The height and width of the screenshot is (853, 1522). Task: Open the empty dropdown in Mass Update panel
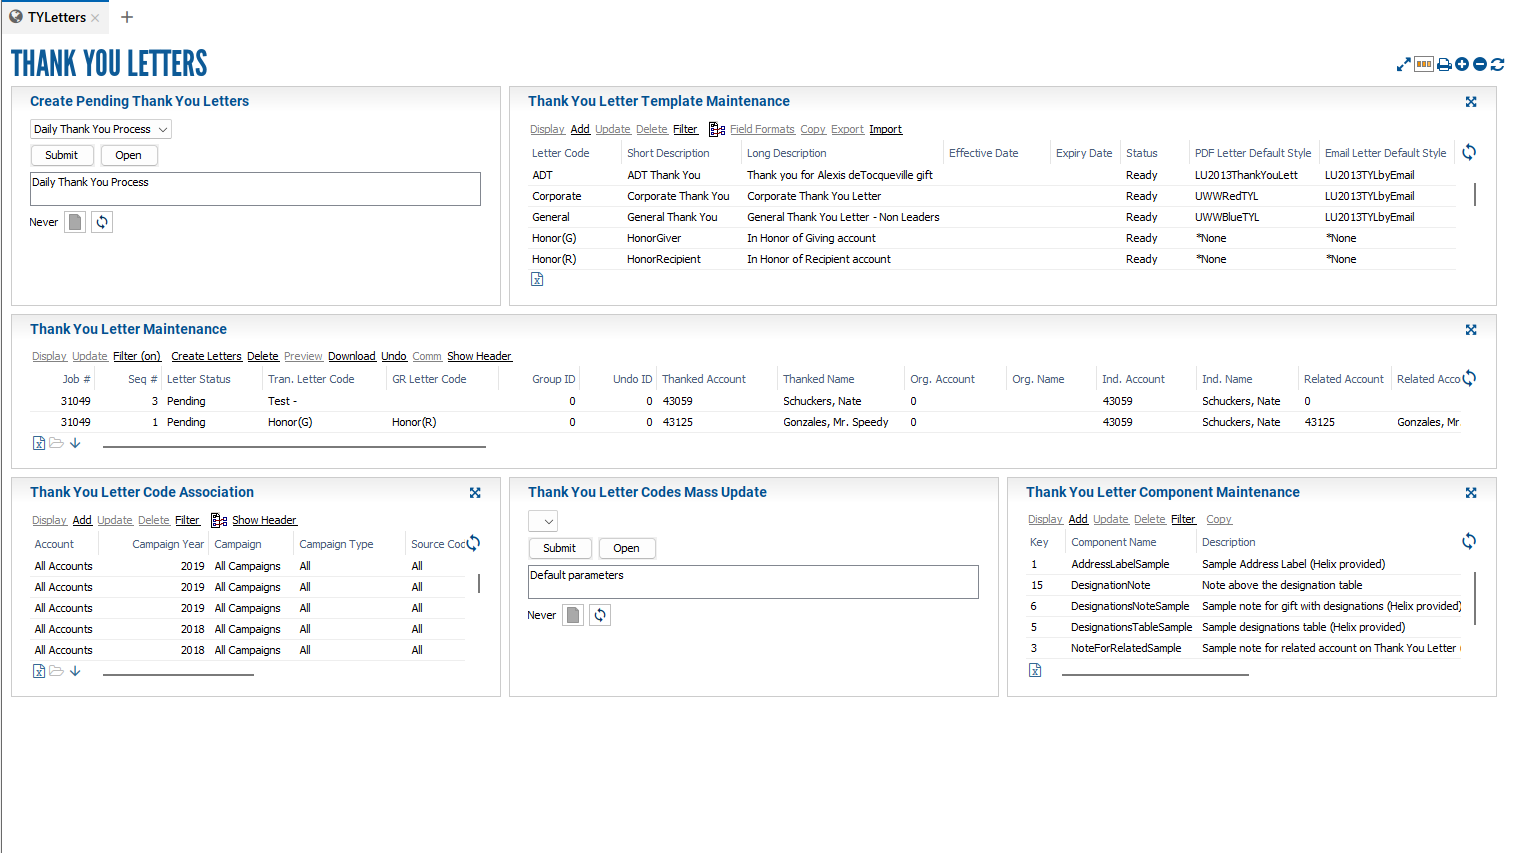pyautogui.click(x=543, y=521)
